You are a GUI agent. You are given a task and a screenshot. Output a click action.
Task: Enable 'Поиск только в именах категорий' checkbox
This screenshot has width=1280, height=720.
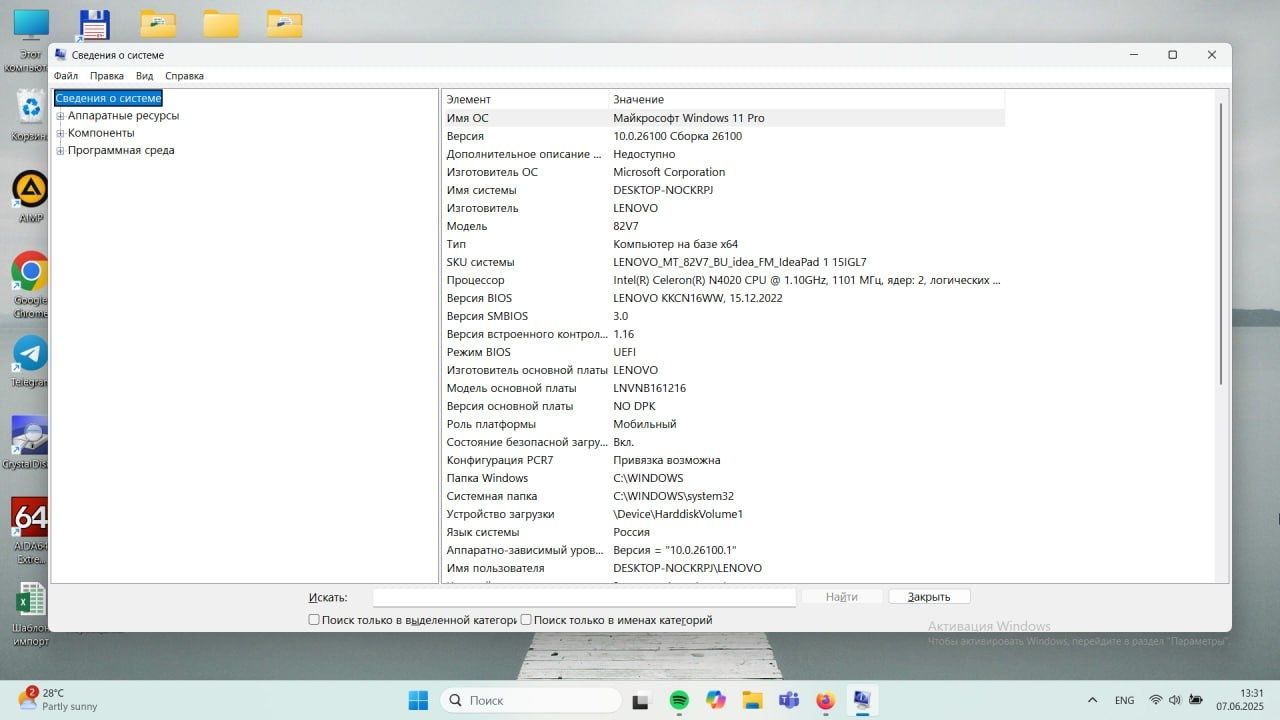coord(526,620)
